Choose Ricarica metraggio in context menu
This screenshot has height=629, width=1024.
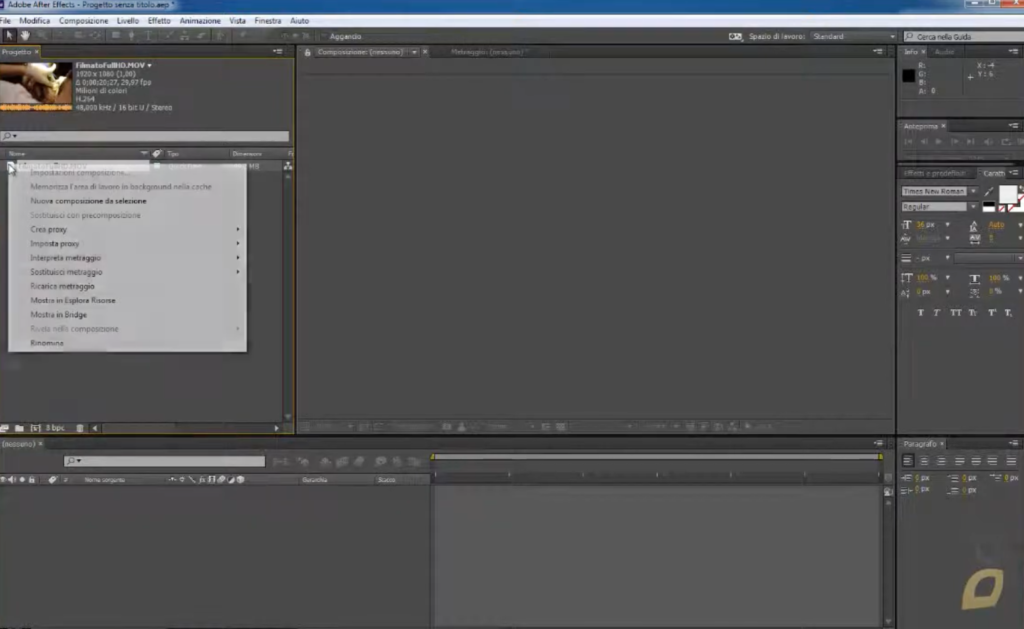[62, 287]
